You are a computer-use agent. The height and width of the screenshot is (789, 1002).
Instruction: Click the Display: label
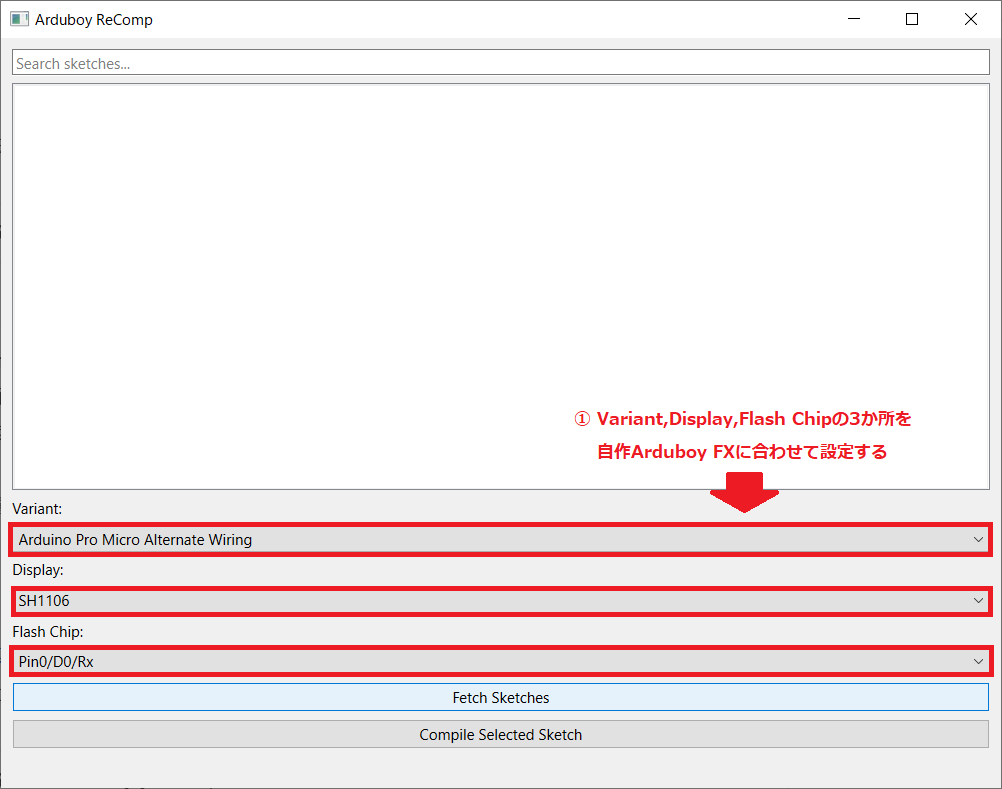coord(38,570)
